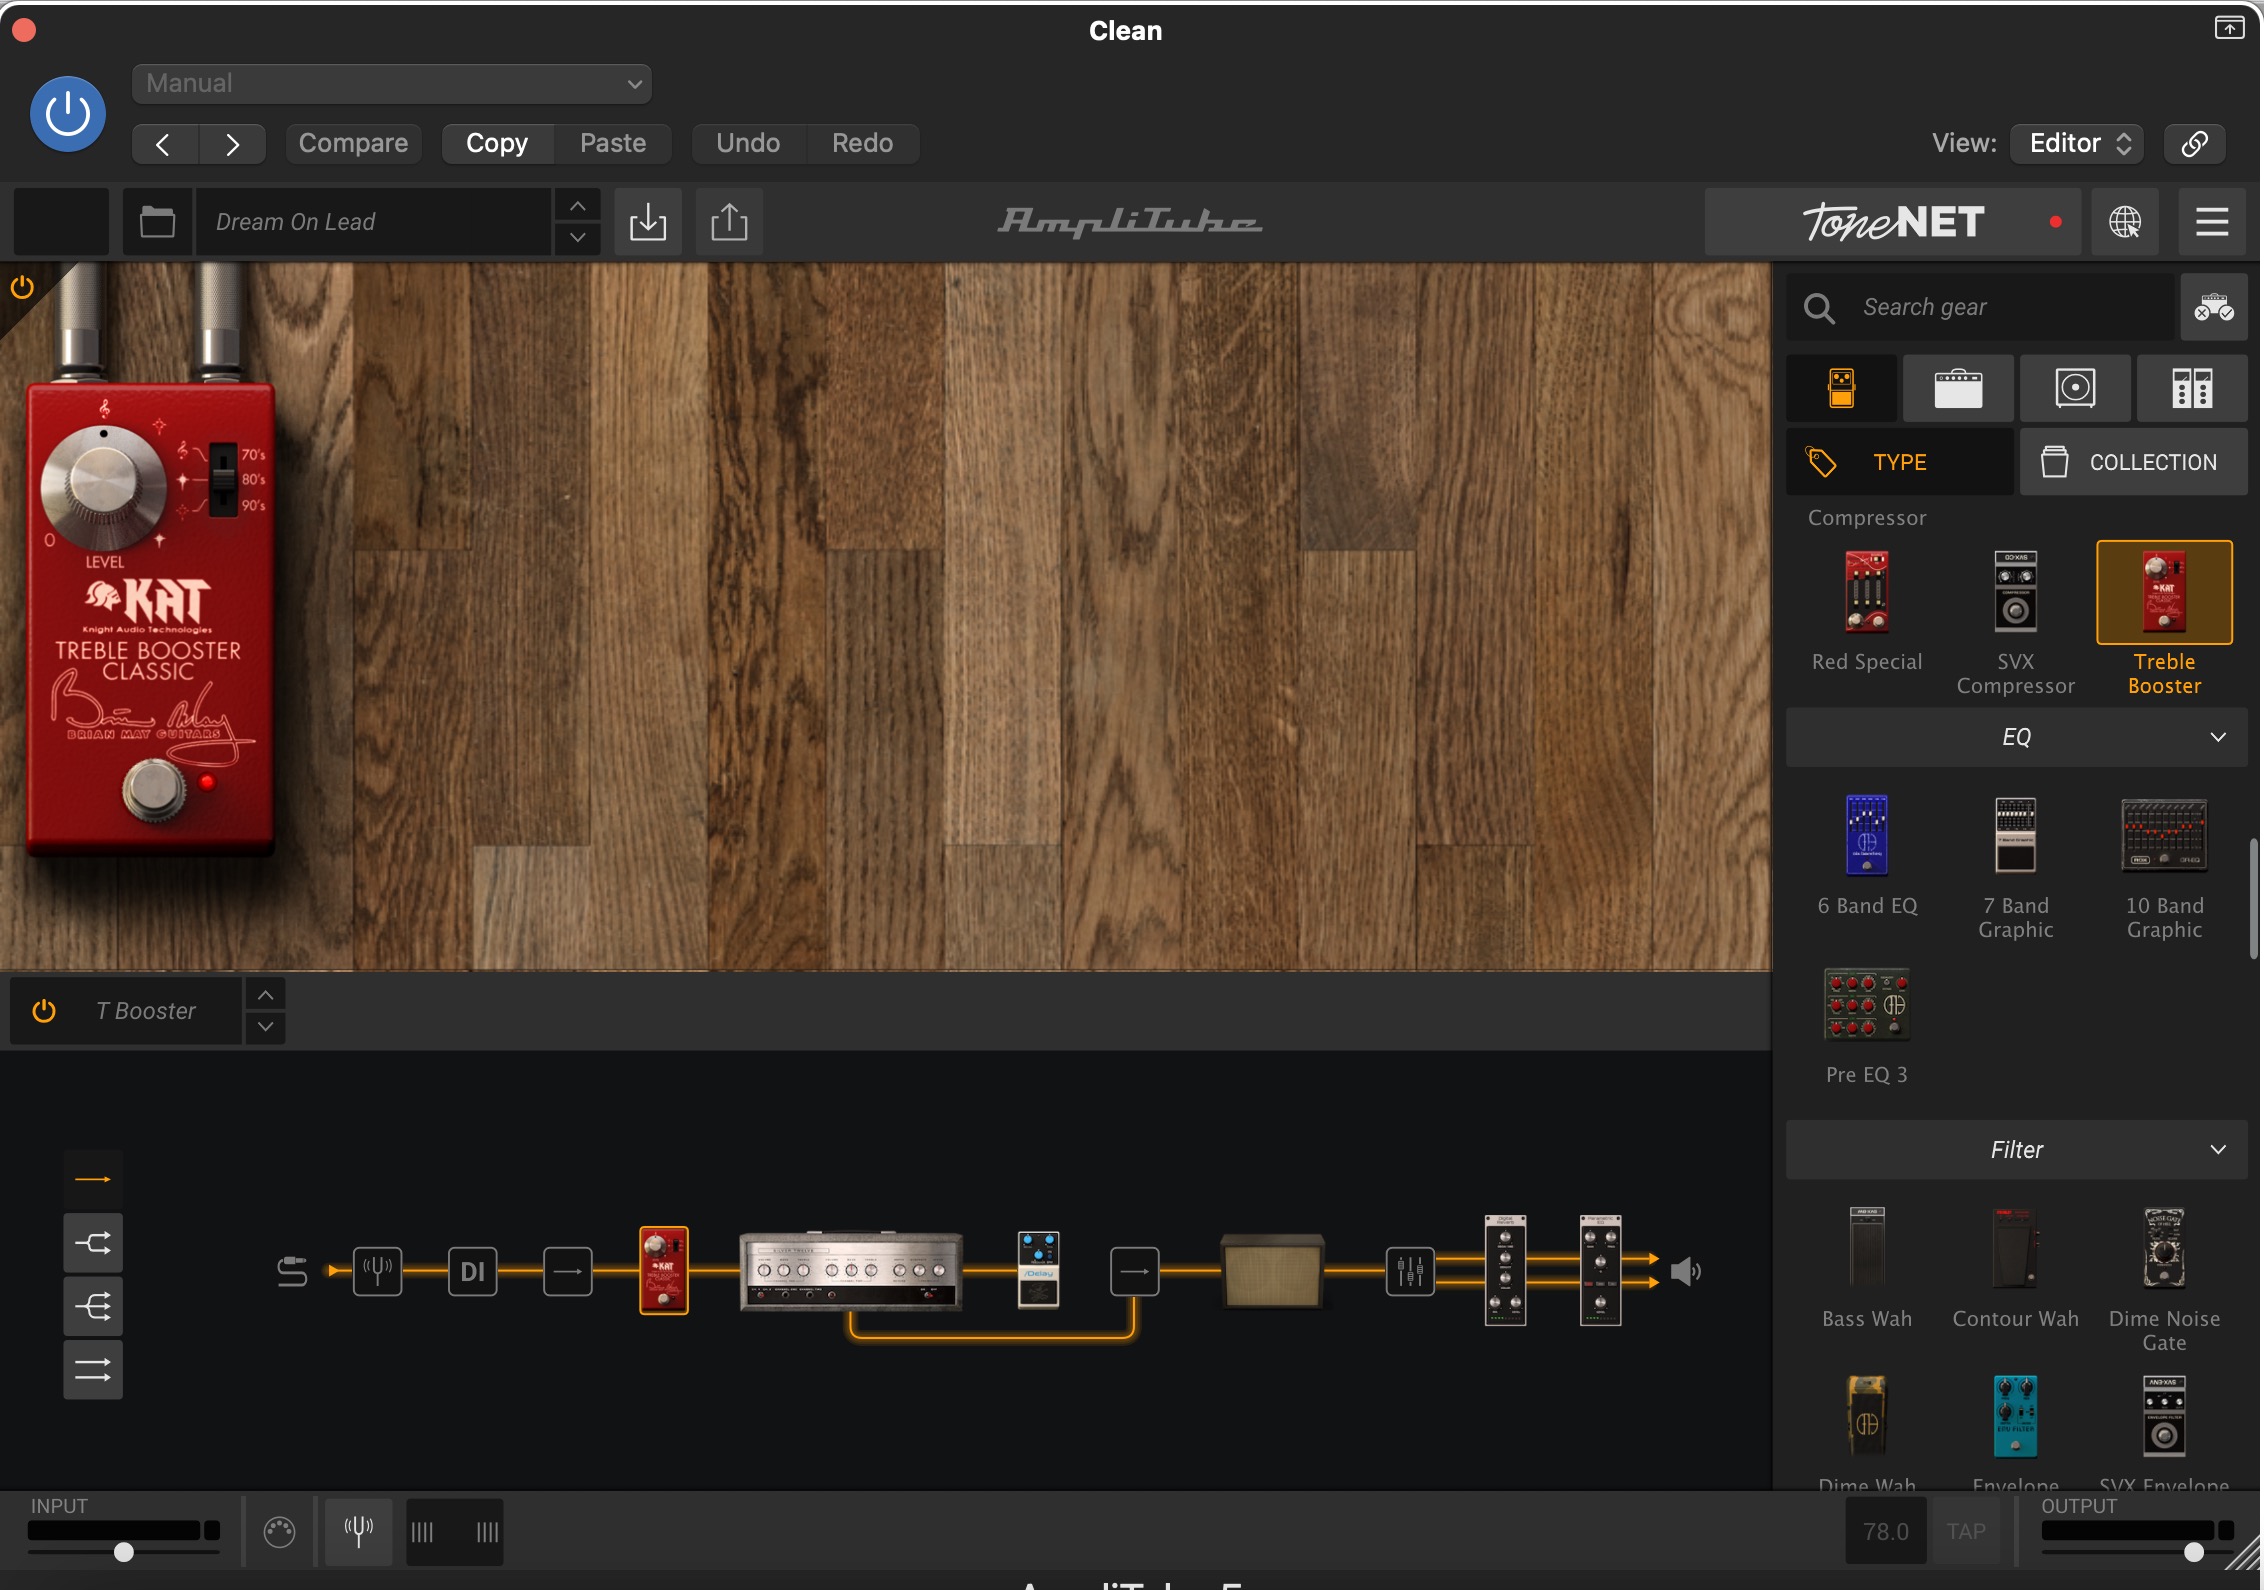Viewport: 2264px width, 1590px height.
Task: Choose the parallel lines routing layout
Action: pos(93,1369)
